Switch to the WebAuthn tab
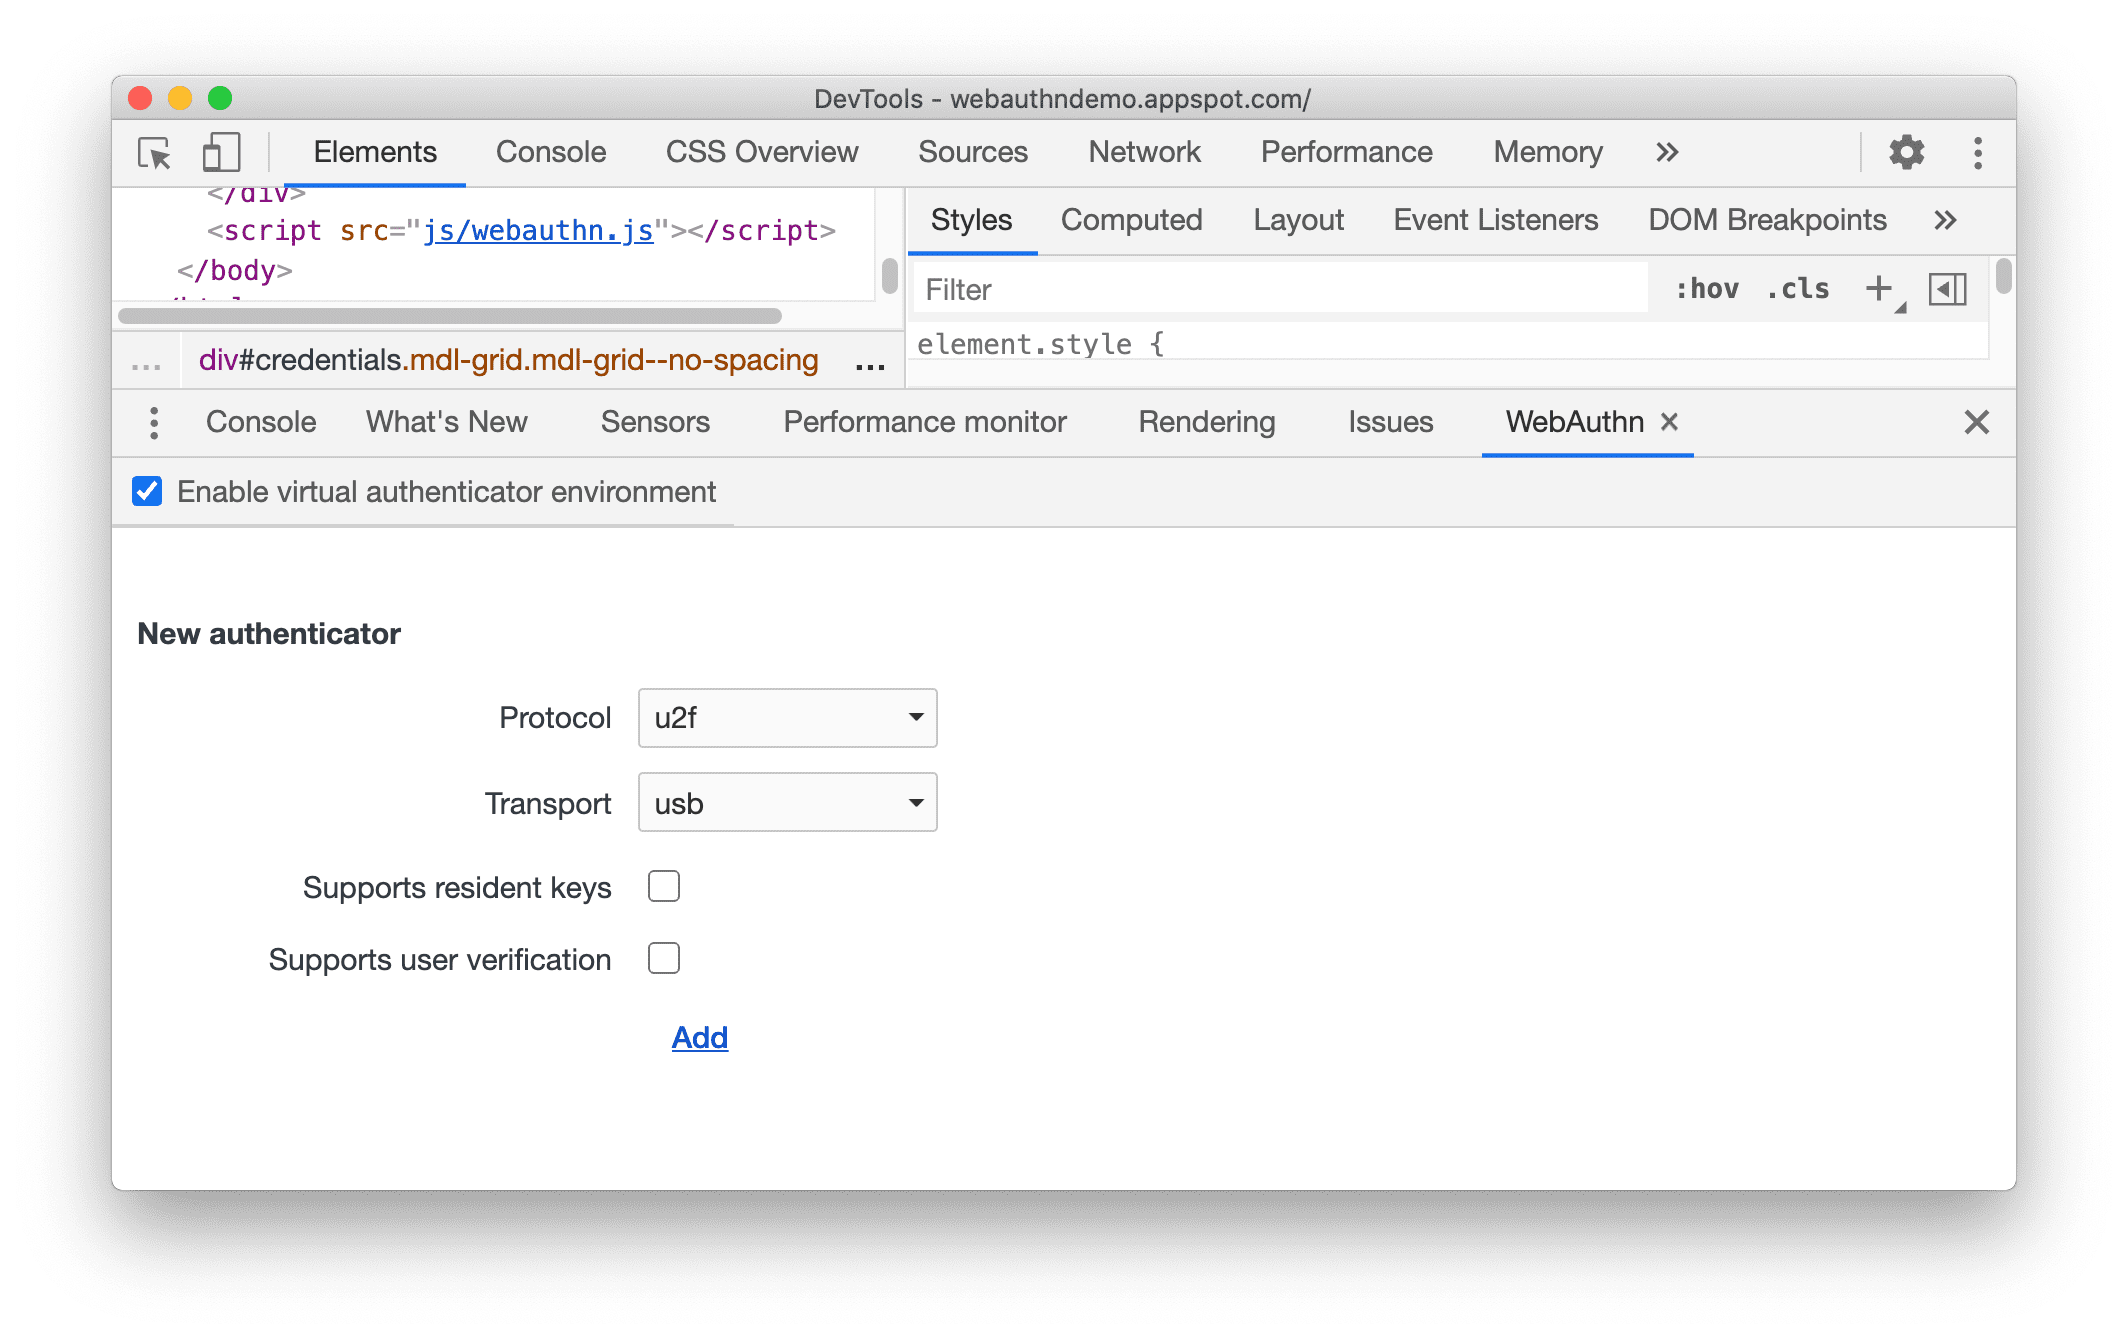The height and width of the screenshot is (1338, 2128). (1572, 421)
